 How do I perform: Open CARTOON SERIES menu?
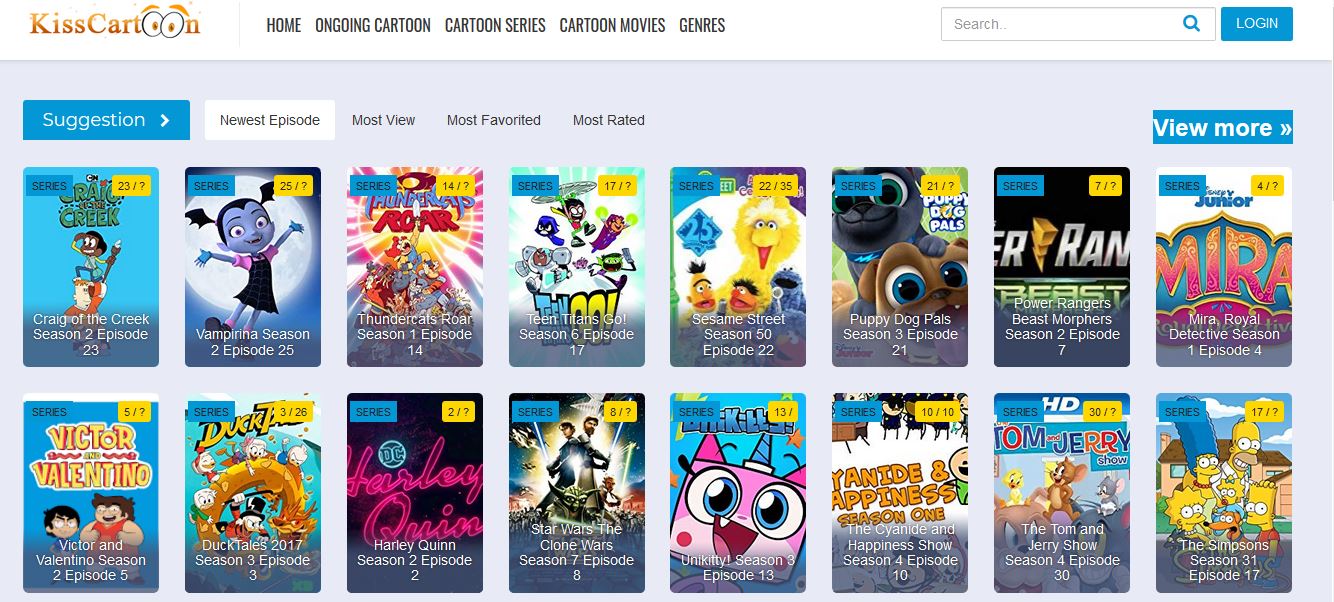click(495, 25)
